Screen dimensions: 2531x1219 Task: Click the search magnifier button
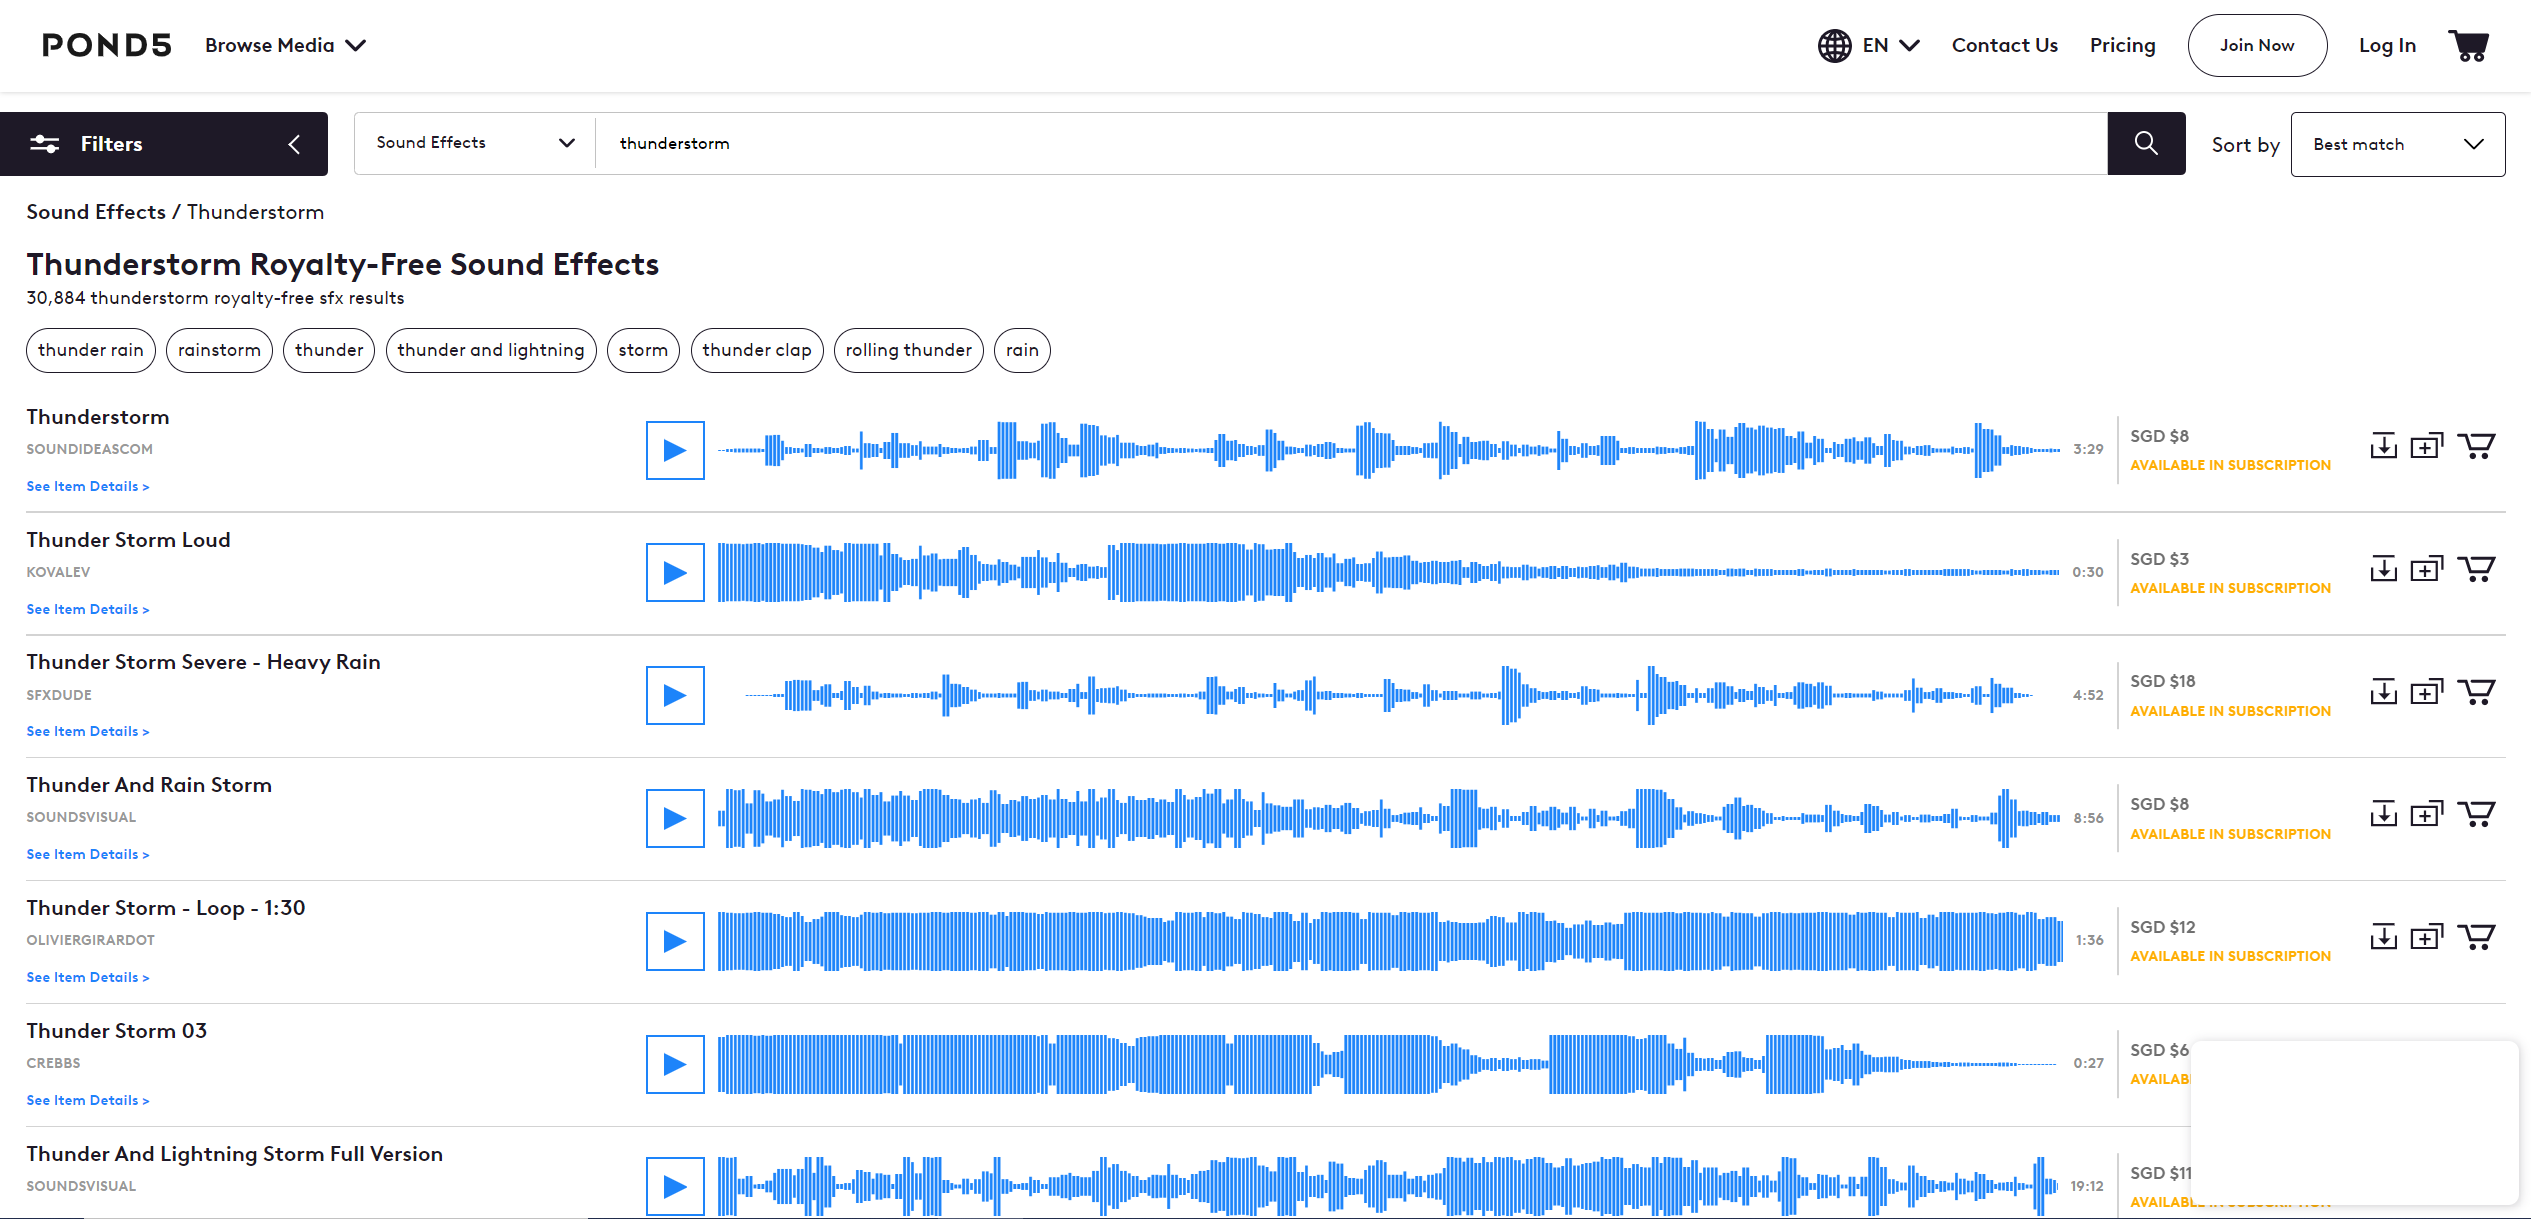[x=2146, y=144]
